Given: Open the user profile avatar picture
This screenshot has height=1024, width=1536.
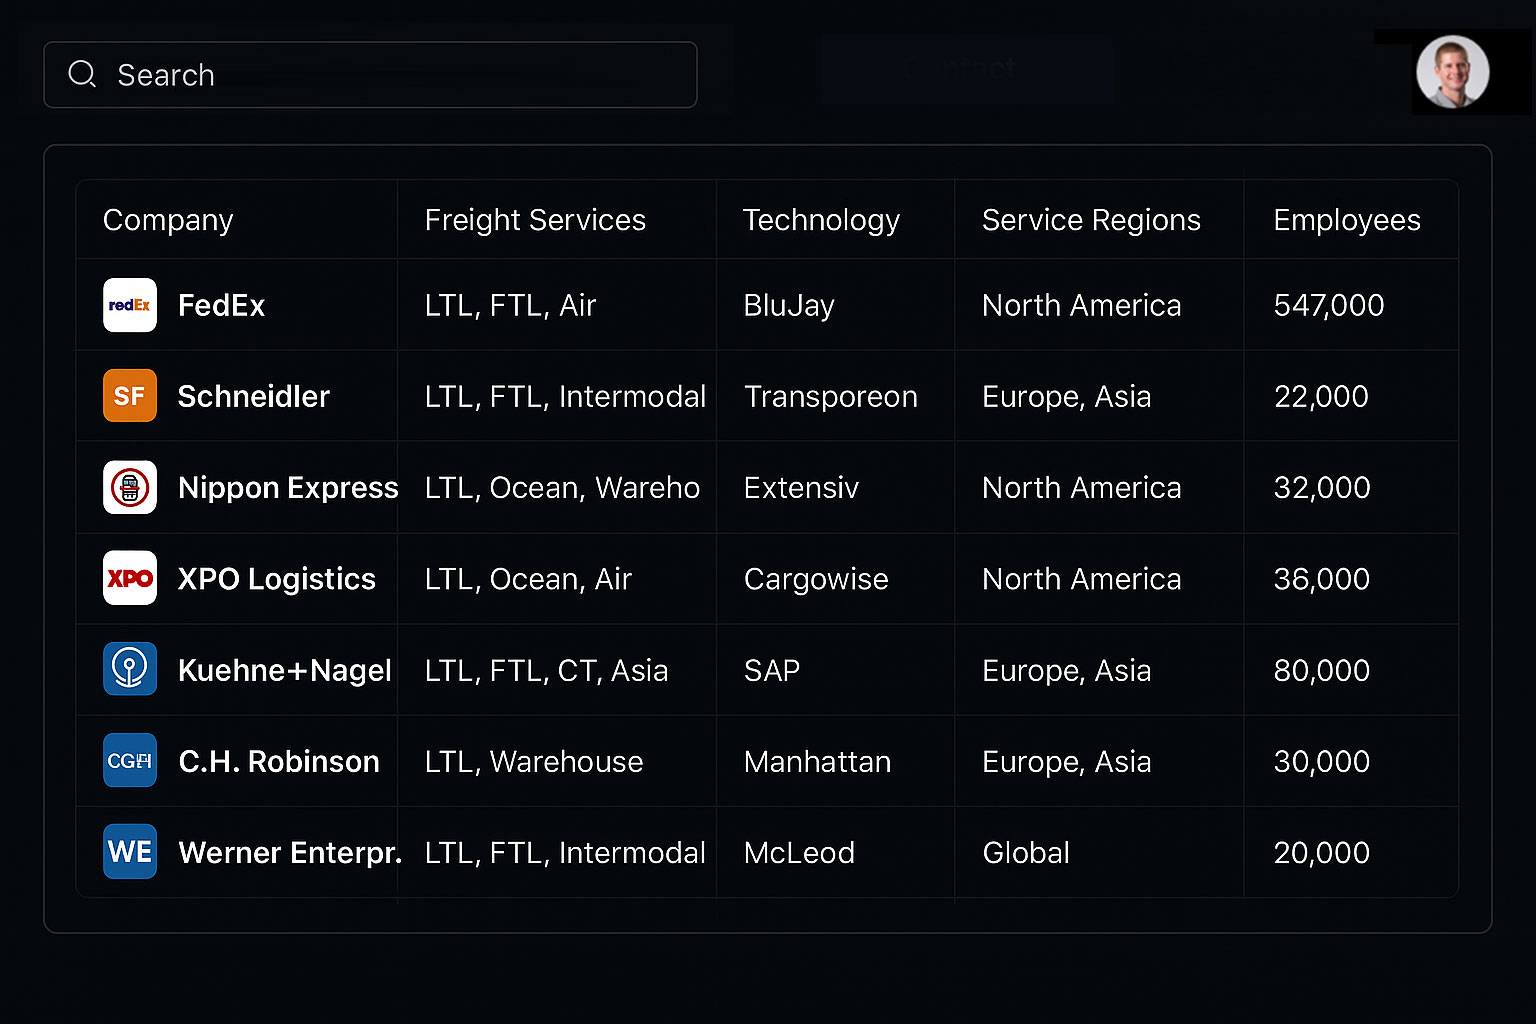Looking at the screenshot, I should pos(1452,71).
